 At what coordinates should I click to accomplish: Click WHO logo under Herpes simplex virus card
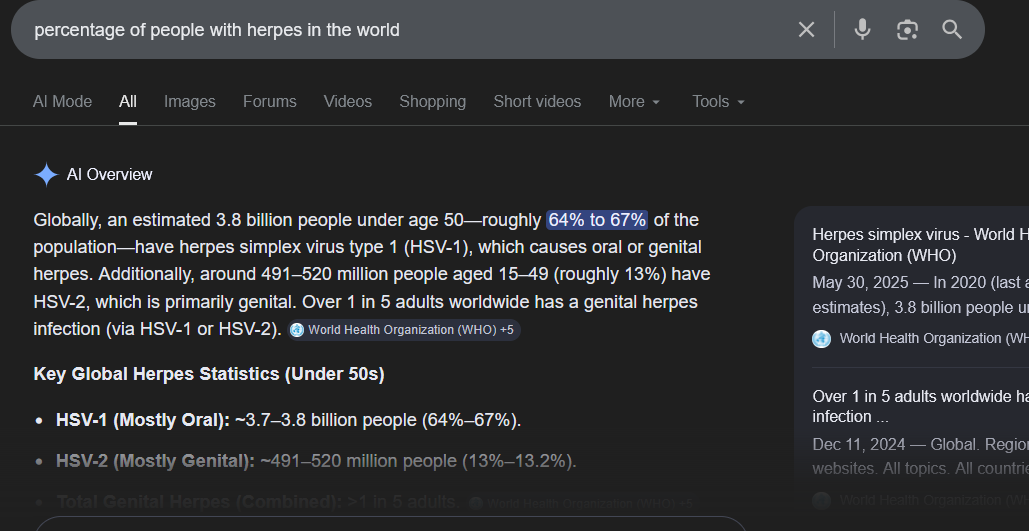pos(821,339)
